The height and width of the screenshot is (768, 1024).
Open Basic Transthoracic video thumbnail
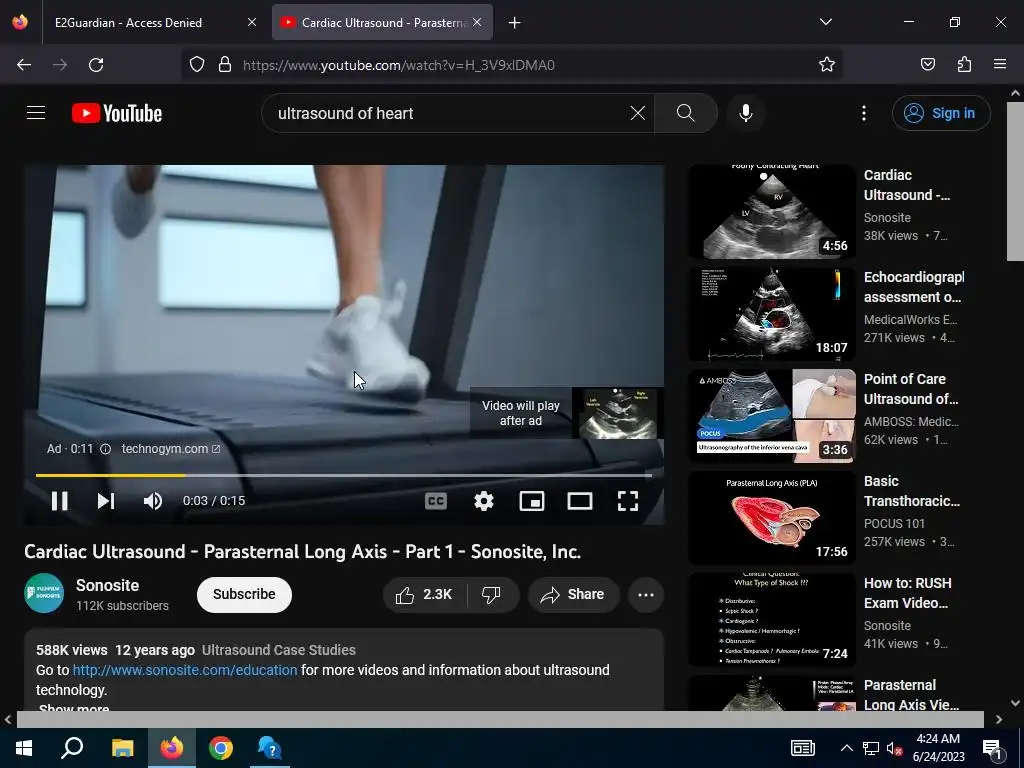[772, 517]
